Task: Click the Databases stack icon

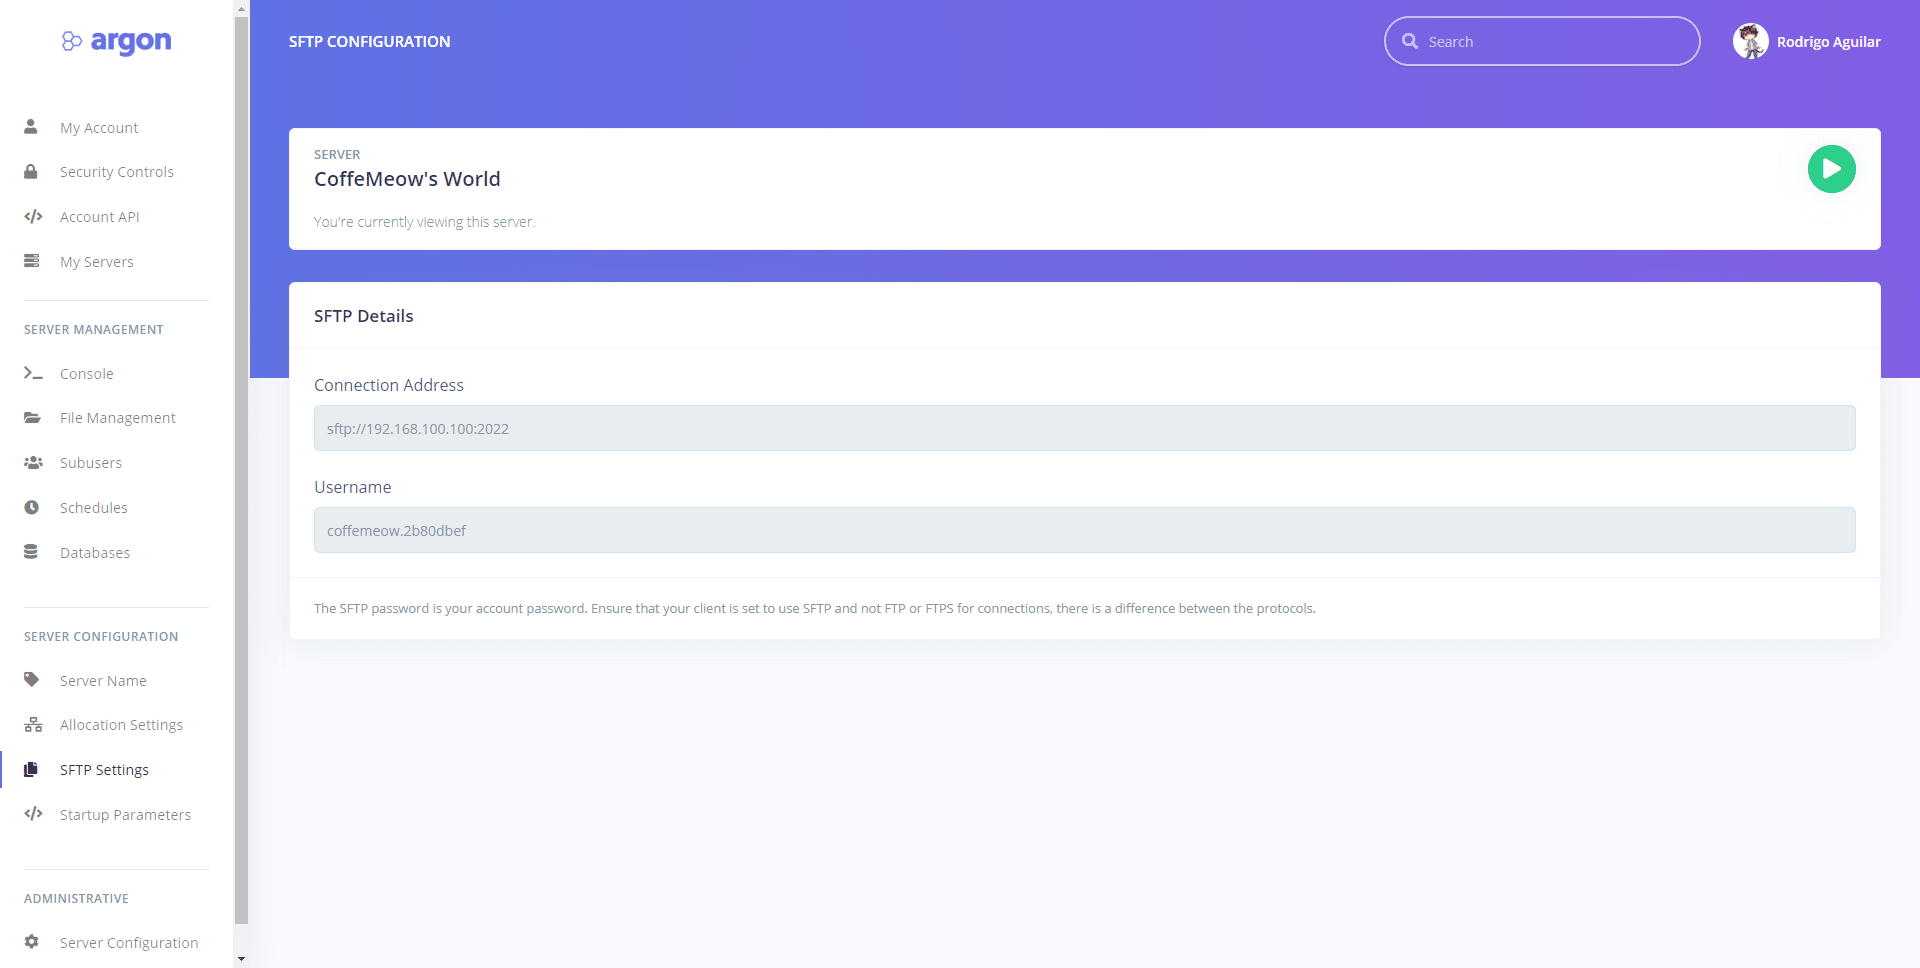Action: (31, 552)
